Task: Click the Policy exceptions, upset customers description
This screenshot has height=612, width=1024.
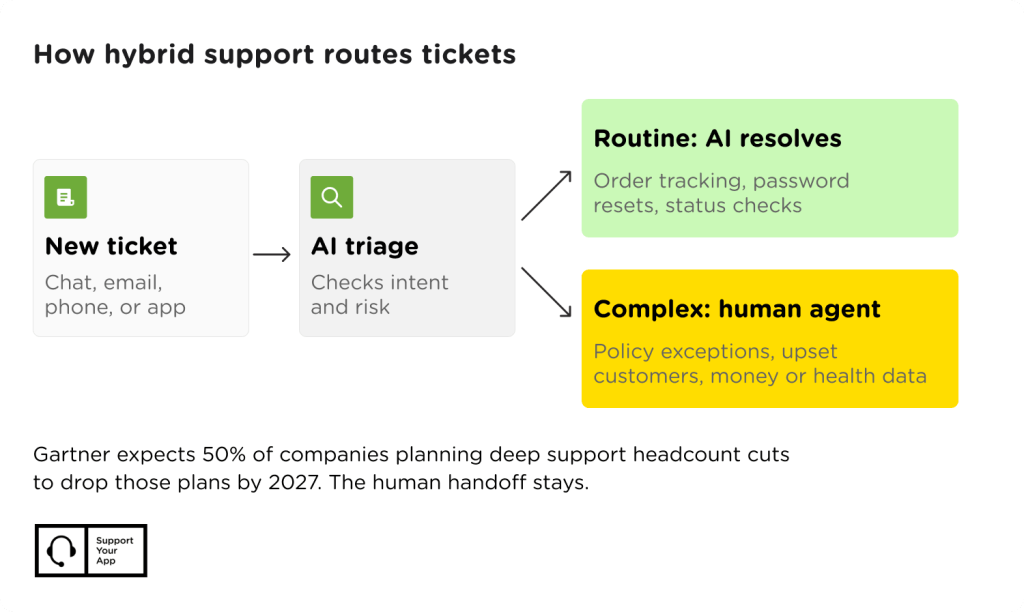Action: click(x=760, y=364)
